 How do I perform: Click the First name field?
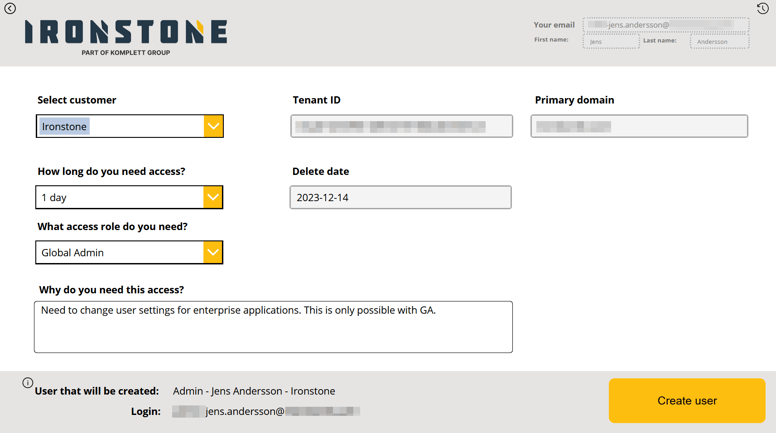tap(611, 42)
